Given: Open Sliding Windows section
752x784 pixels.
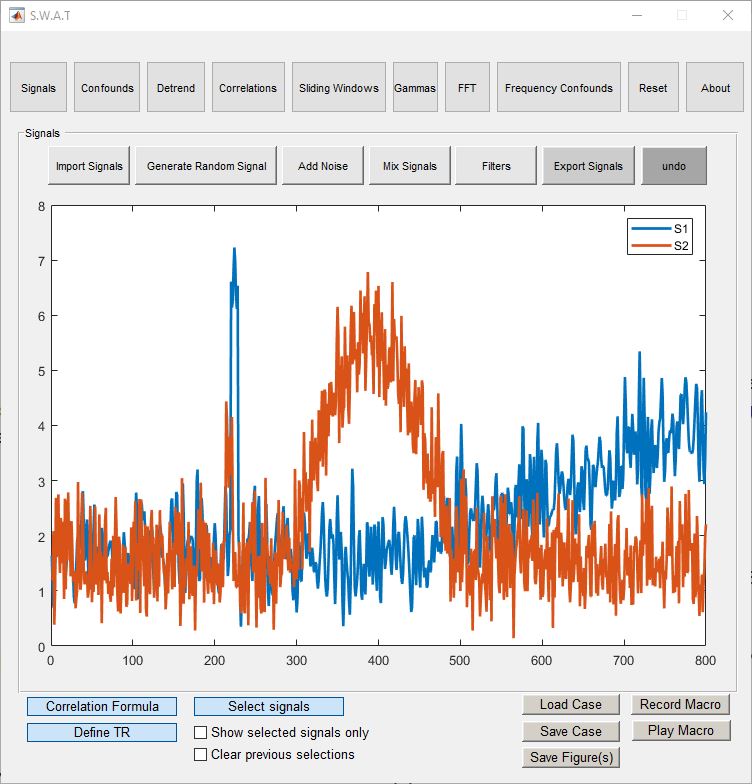Looking at the screenshot, I should click(x=338, y=88).
